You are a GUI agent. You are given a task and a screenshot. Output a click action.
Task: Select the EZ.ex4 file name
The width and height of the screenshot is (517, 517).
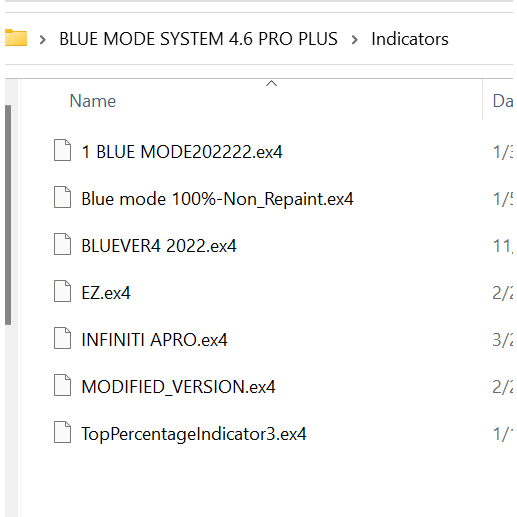tap(106, 293)
